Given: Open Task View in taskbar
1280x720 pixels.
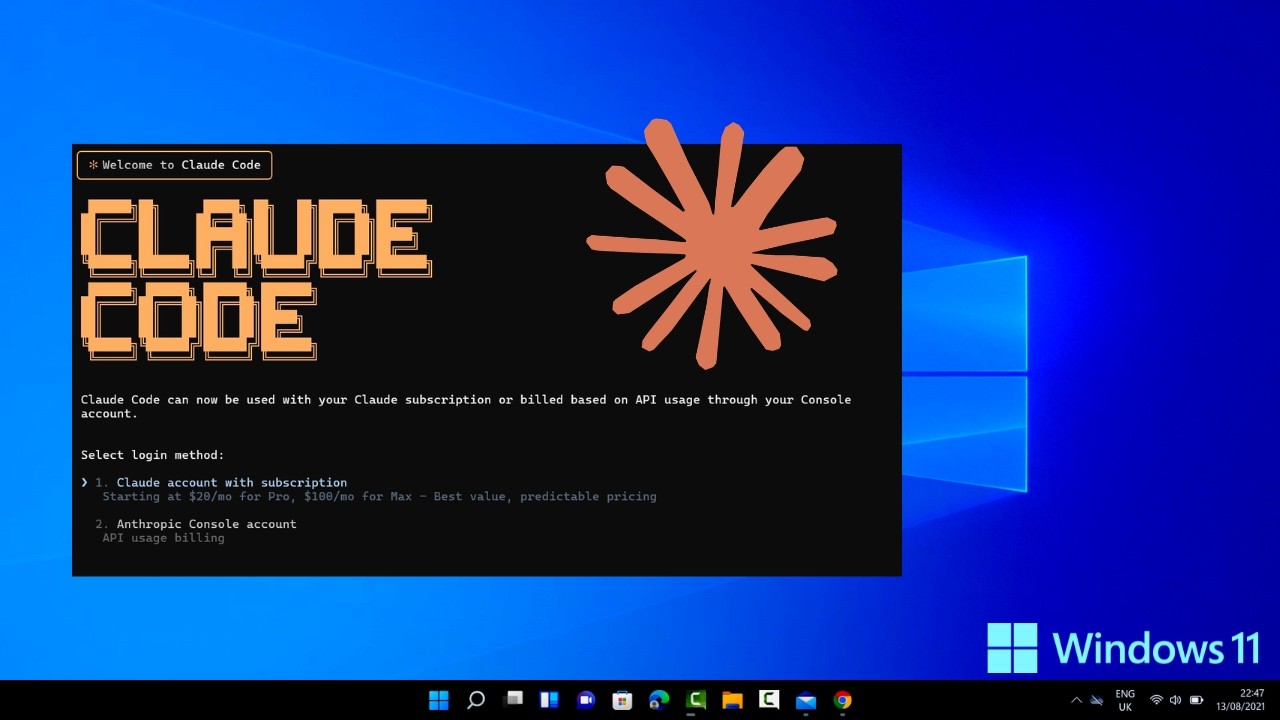Looking at the screenshot, I should point(513,700).
